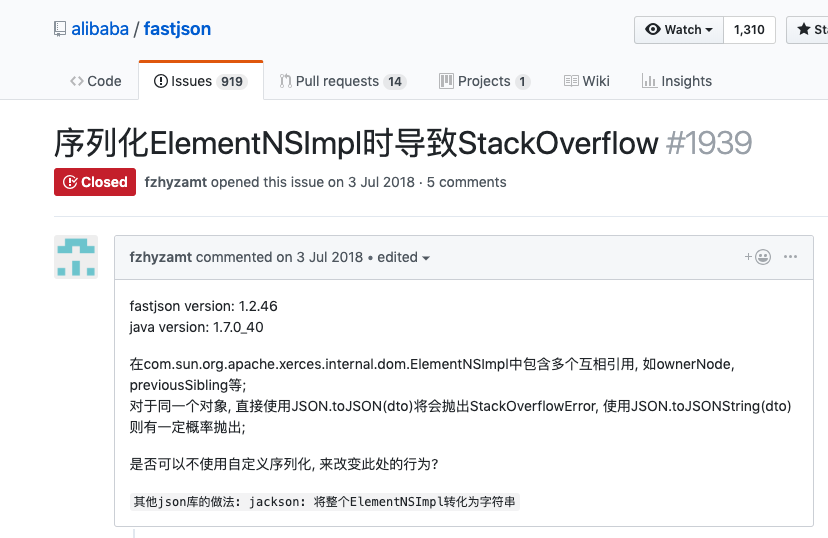This screenshot has height=538, width=828.
Task: Click the red Closed status badge
Action: (95, 182)
